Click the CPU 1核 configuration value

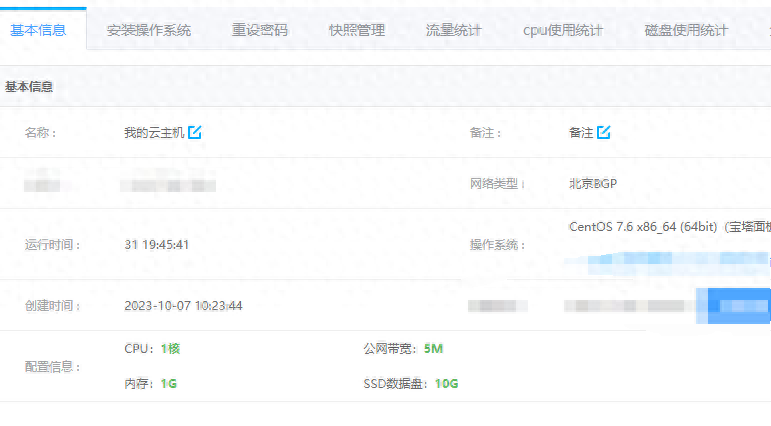click(170, 349)
